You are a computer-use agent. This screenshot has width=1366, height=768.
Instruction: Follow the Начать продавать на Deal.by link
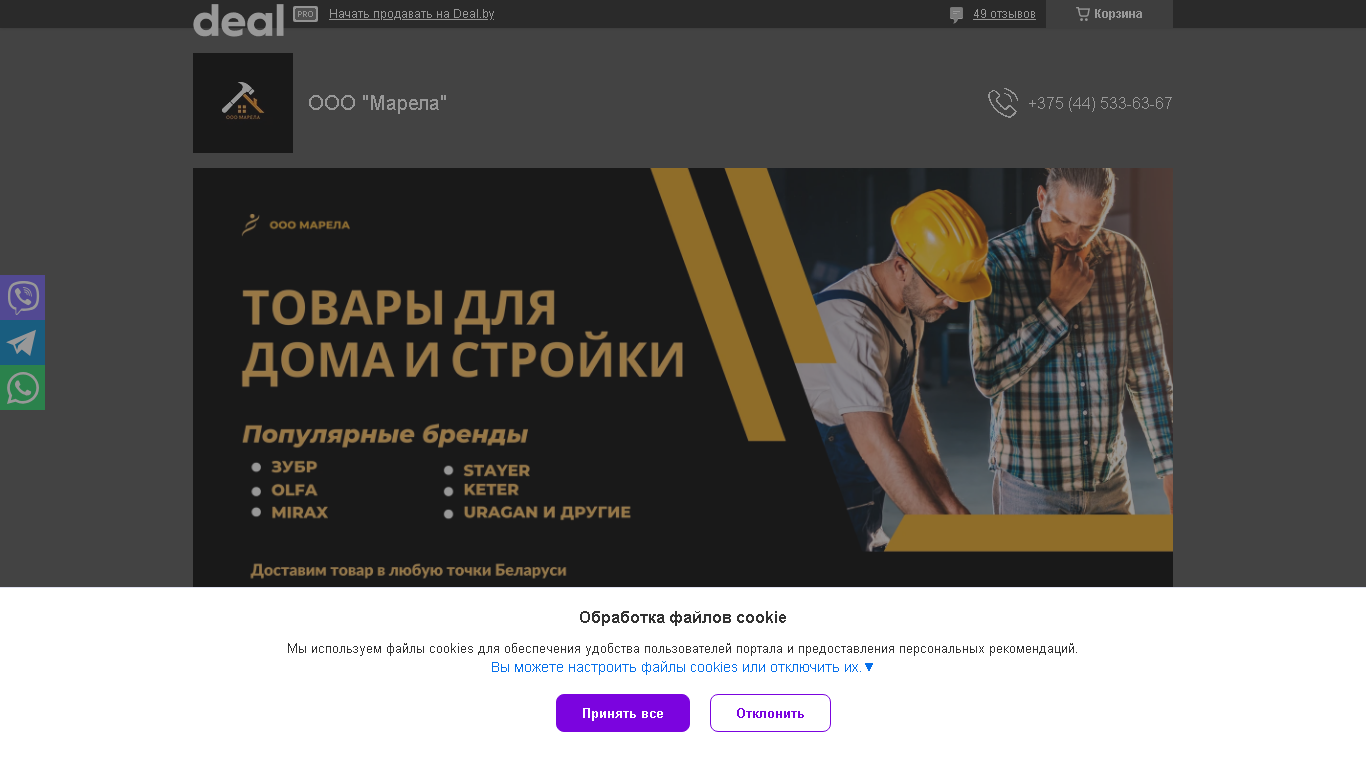coord(411,14)
